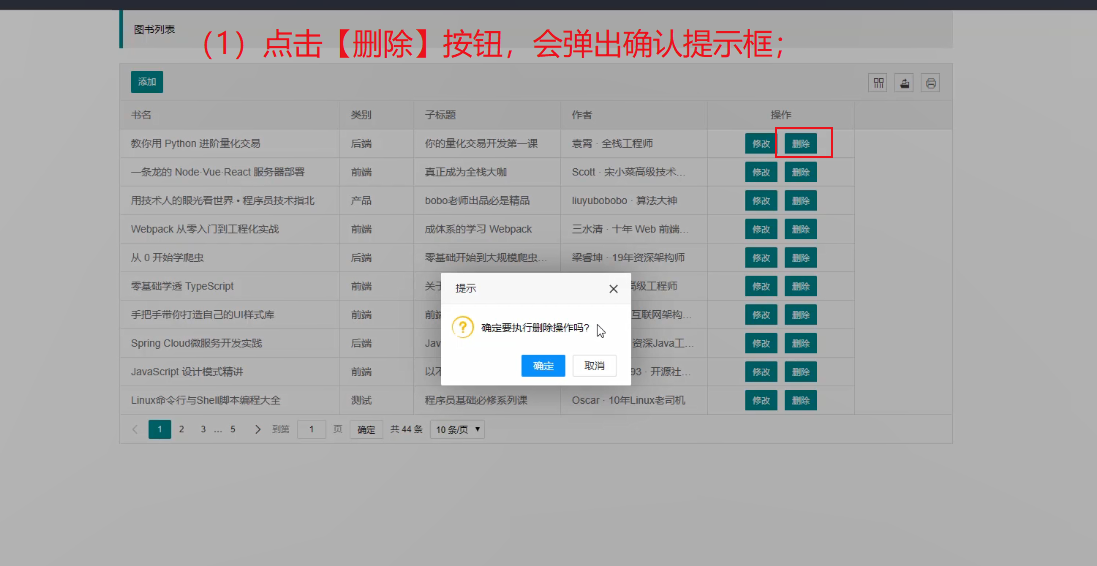Click the title 一条龙的 Node·Vue·React 服务器部署
Image resolution: width=1097 pixels, height=566 pixels.
point(218,172)
